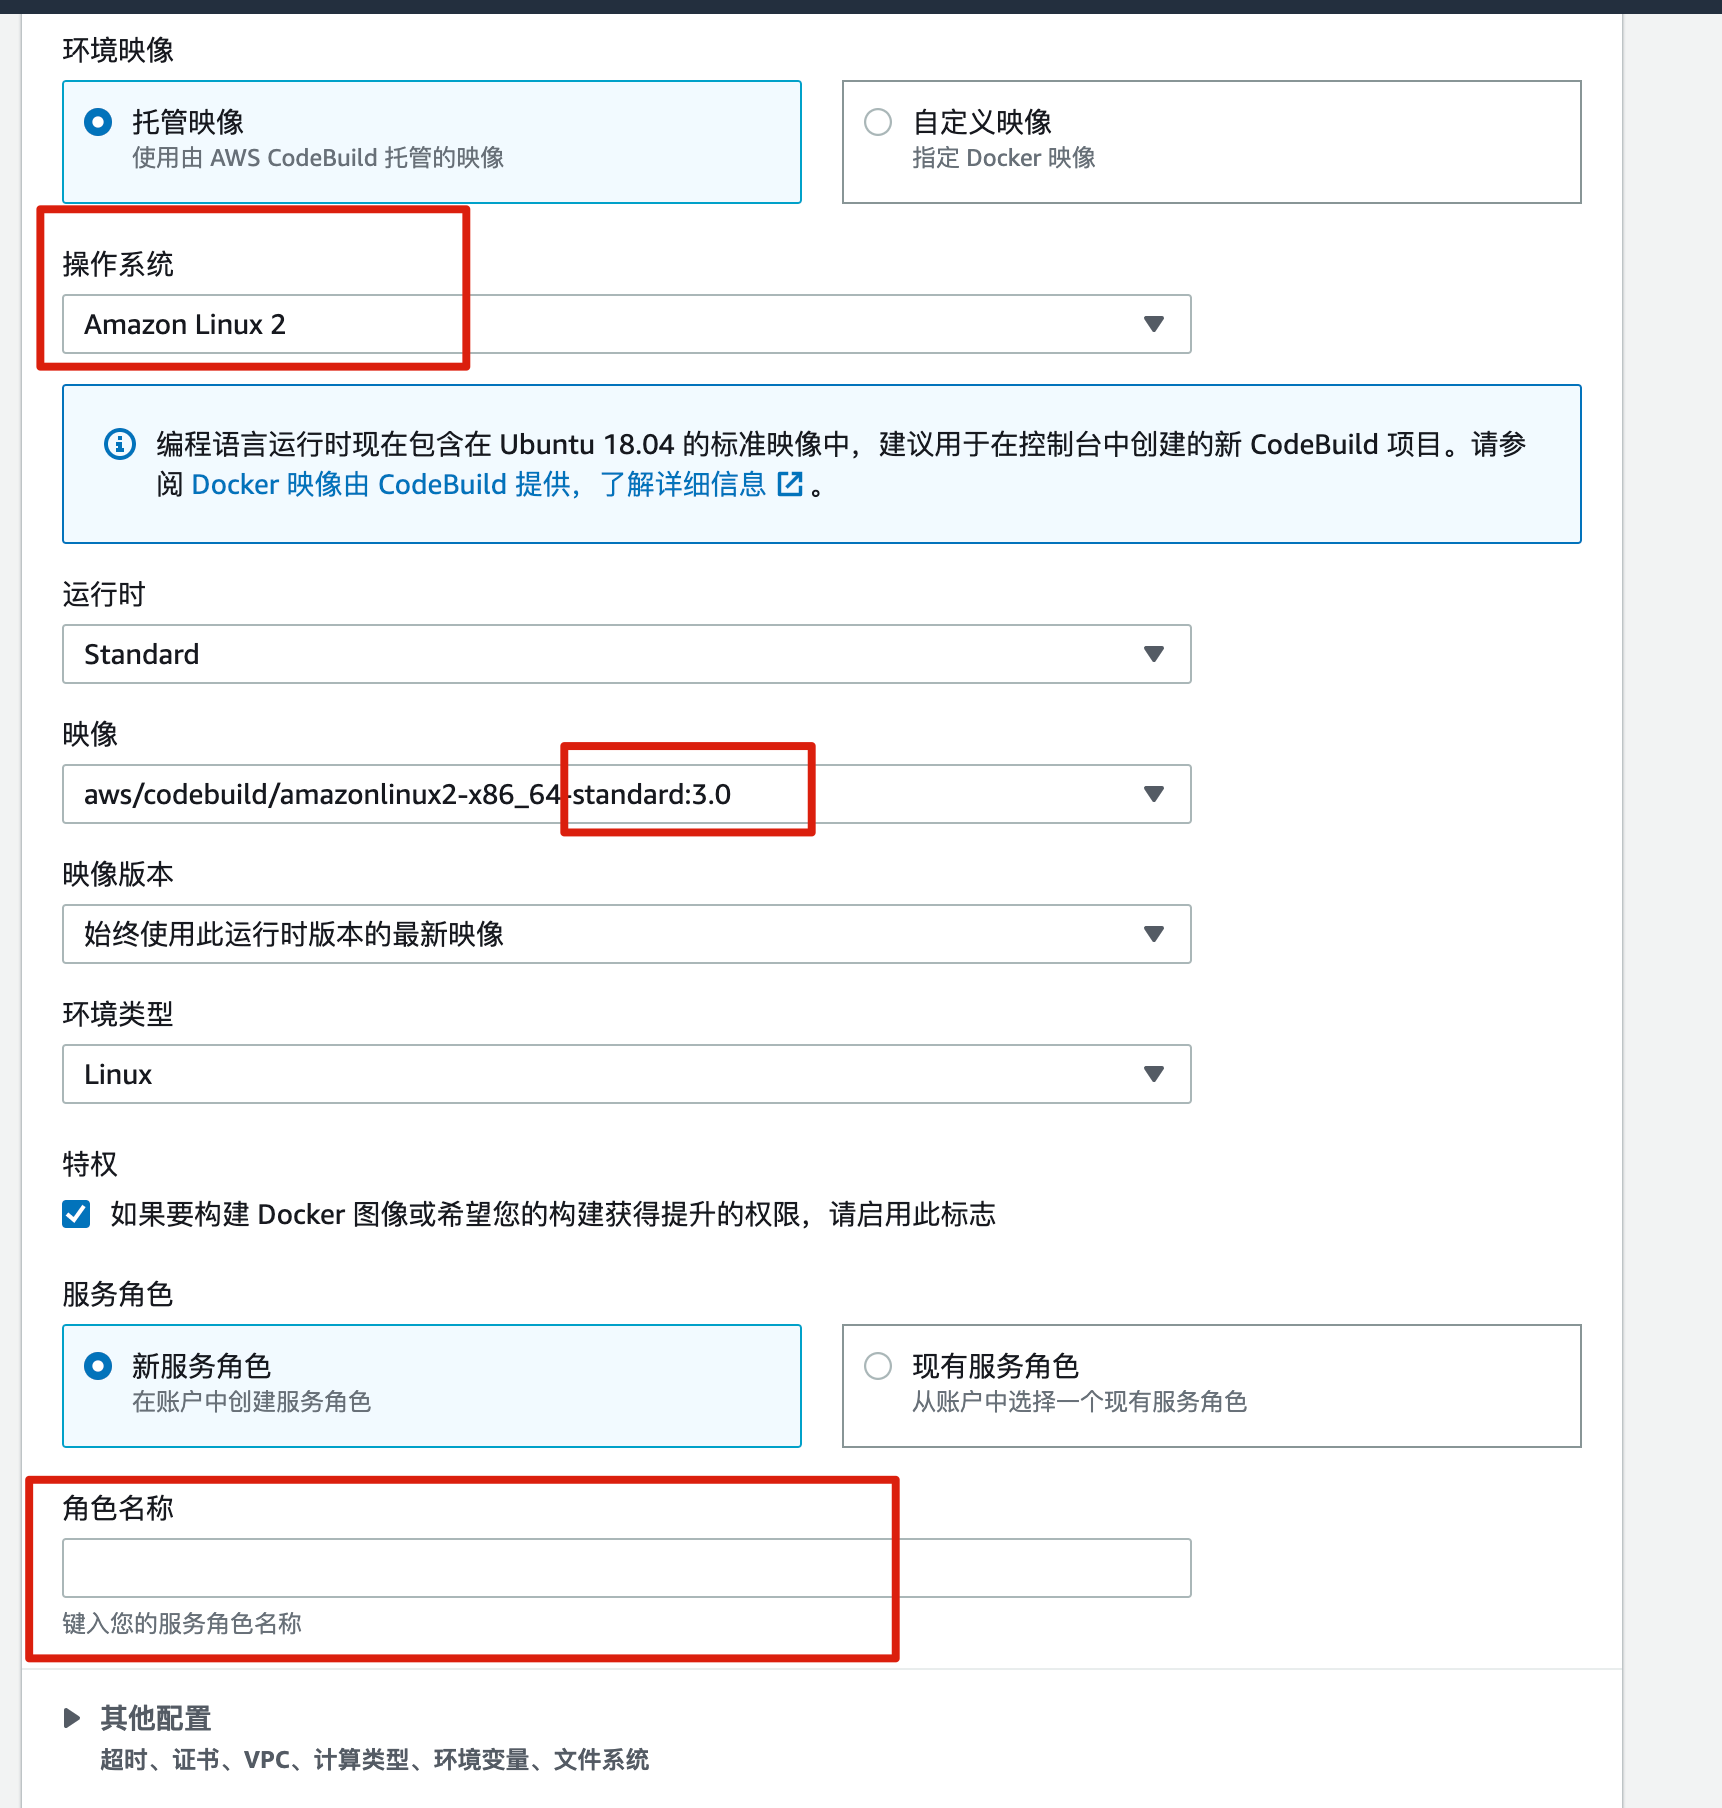Click the external link icon after 了解详细信息

[790, 485]
